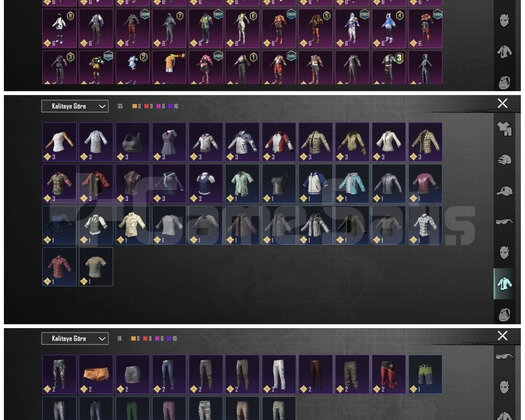Open helmet category in shirts panel sidebar

coord(504,160)
